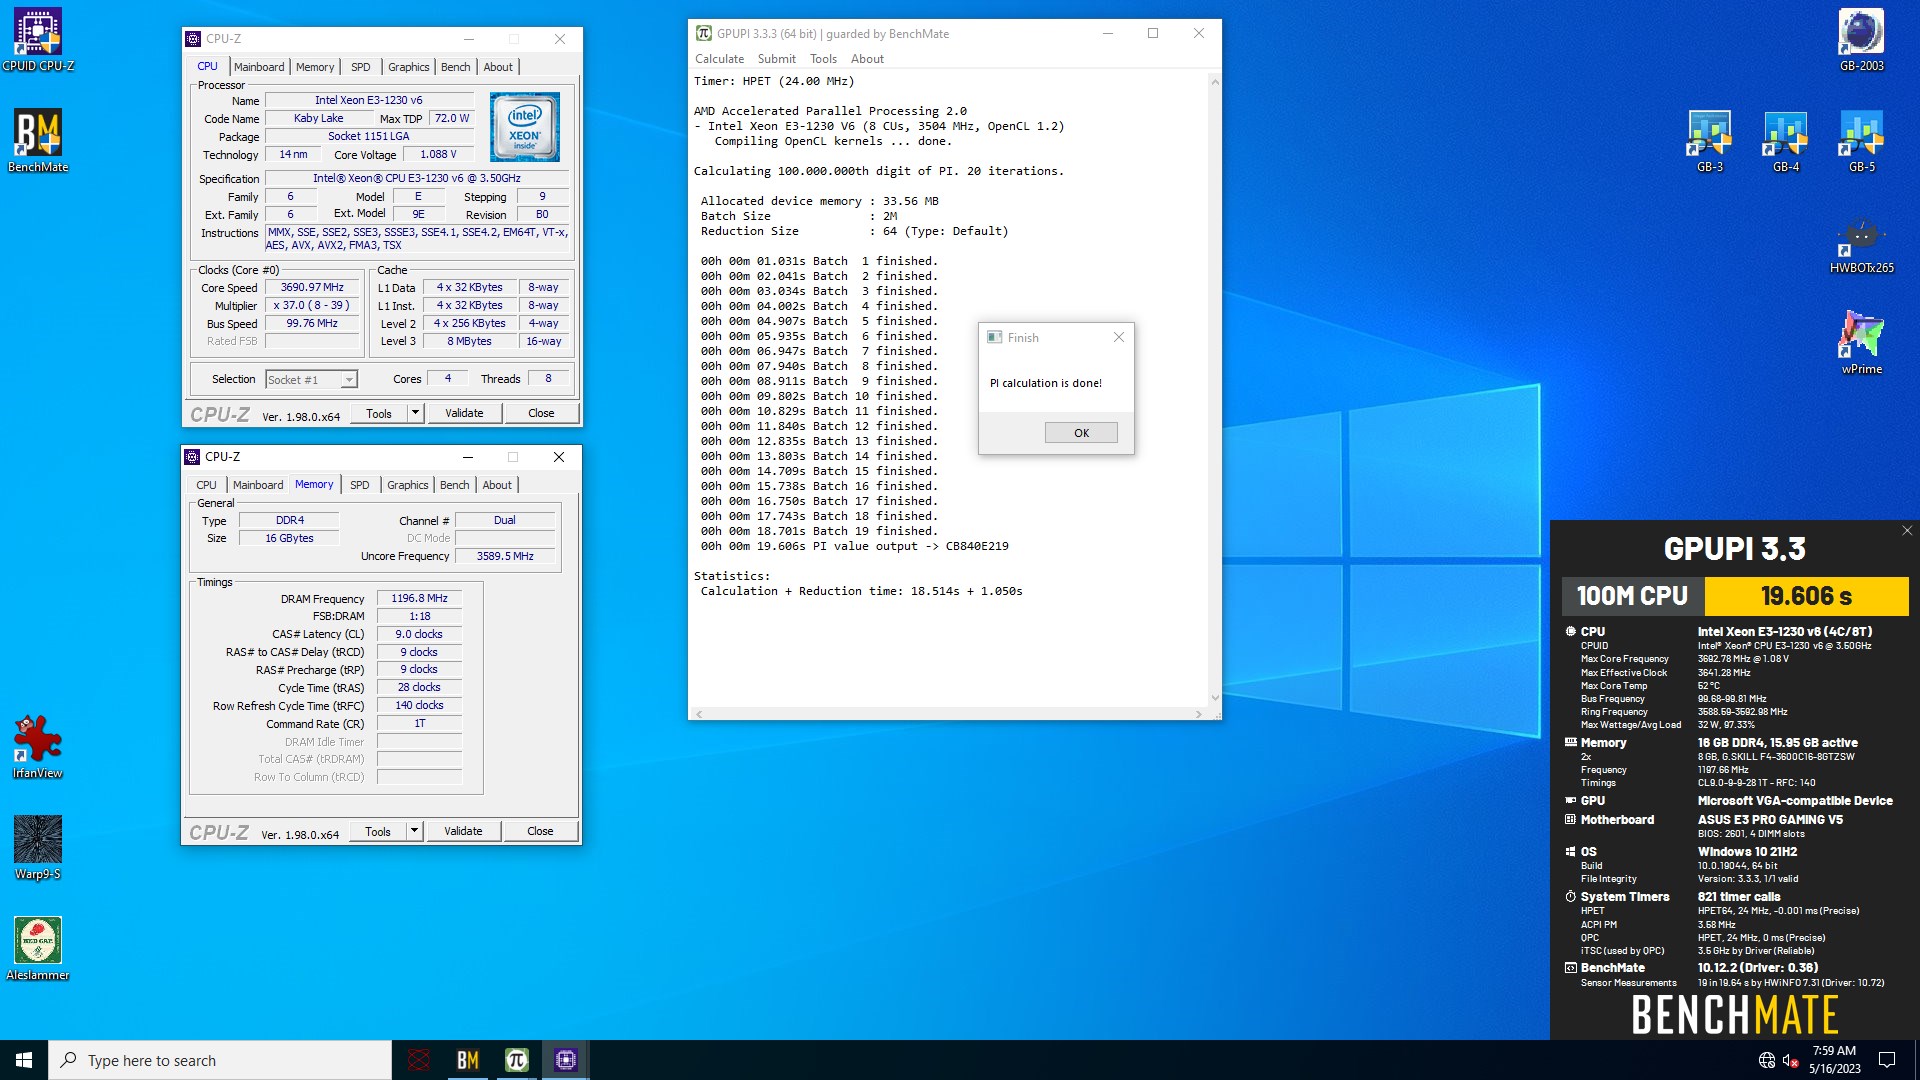Open About tab in top CPU-Z
The image size is (1920, 1080).
point(498,67)
